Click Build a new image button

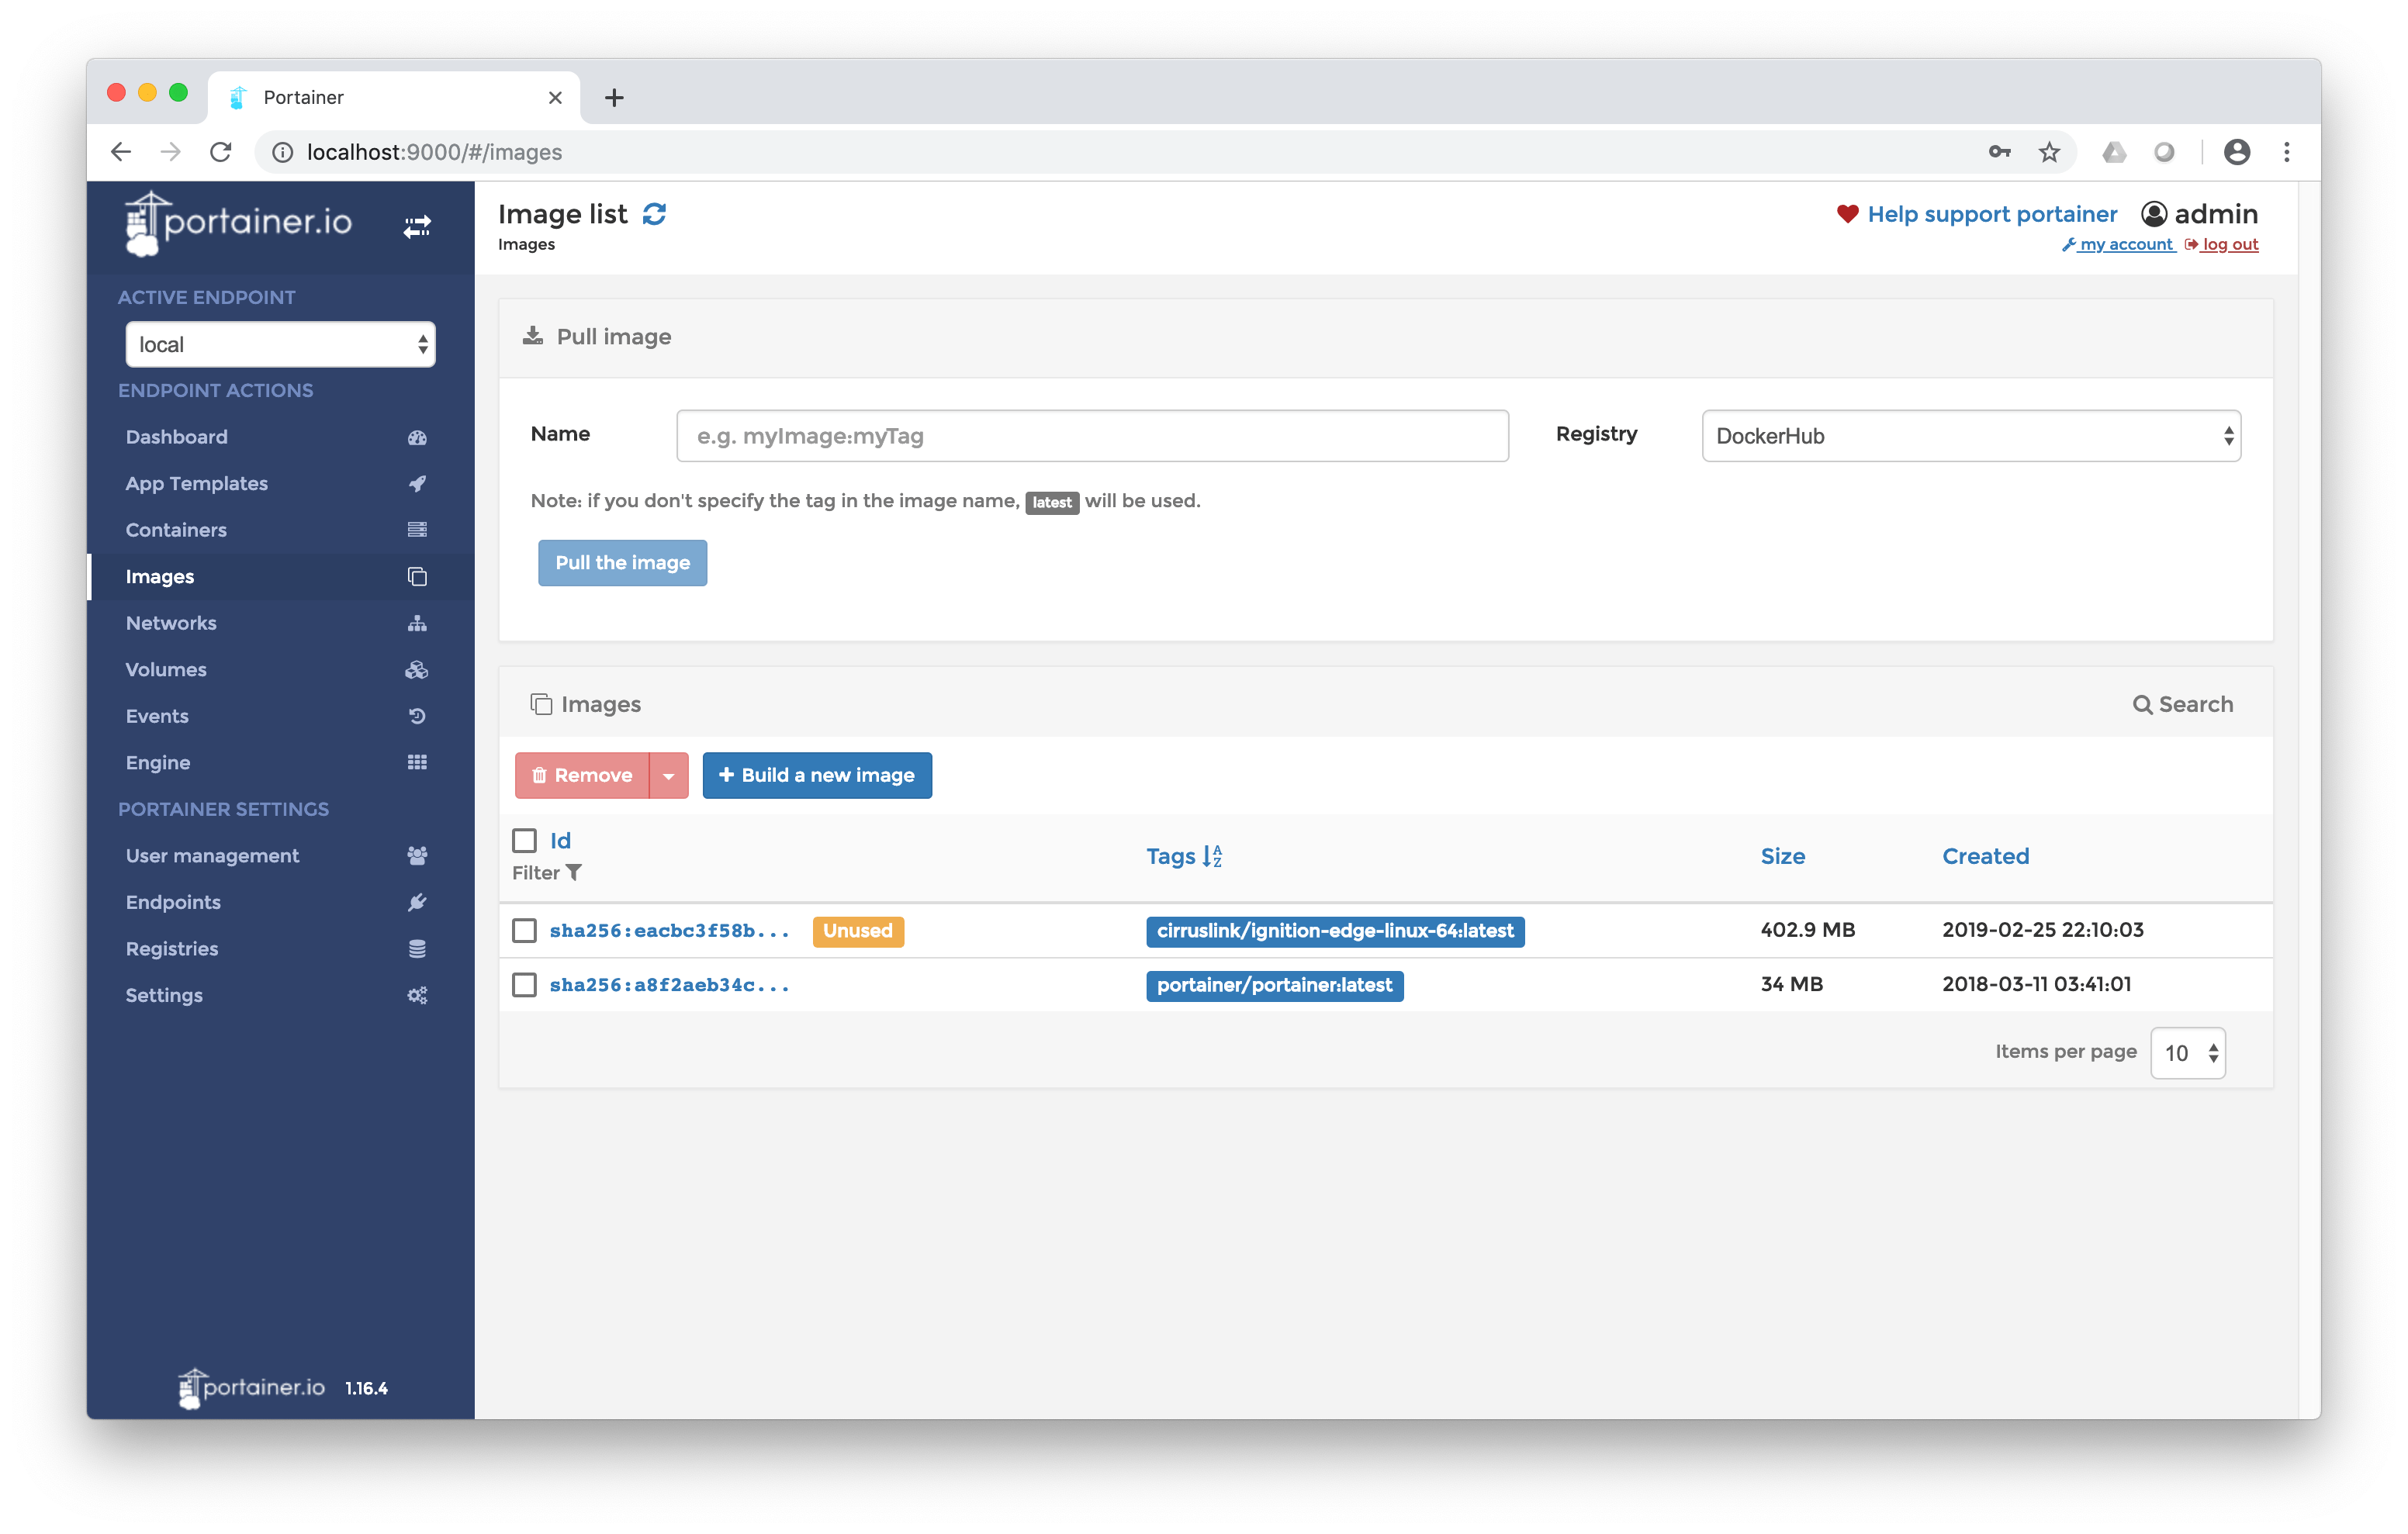pyautogui.click(x=817, y=776)
